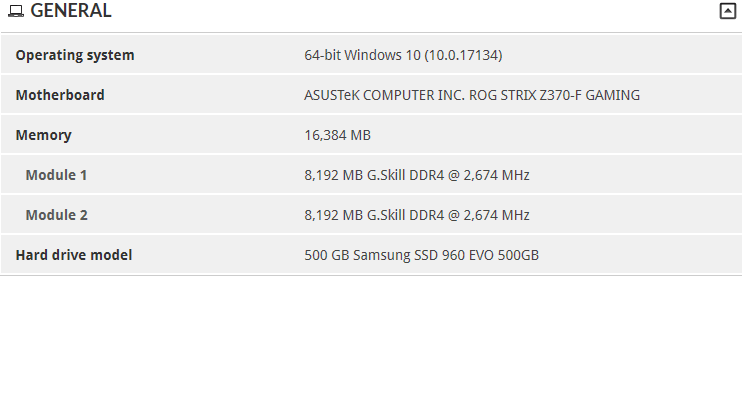Select the Module 2 label

click(56, 215)
